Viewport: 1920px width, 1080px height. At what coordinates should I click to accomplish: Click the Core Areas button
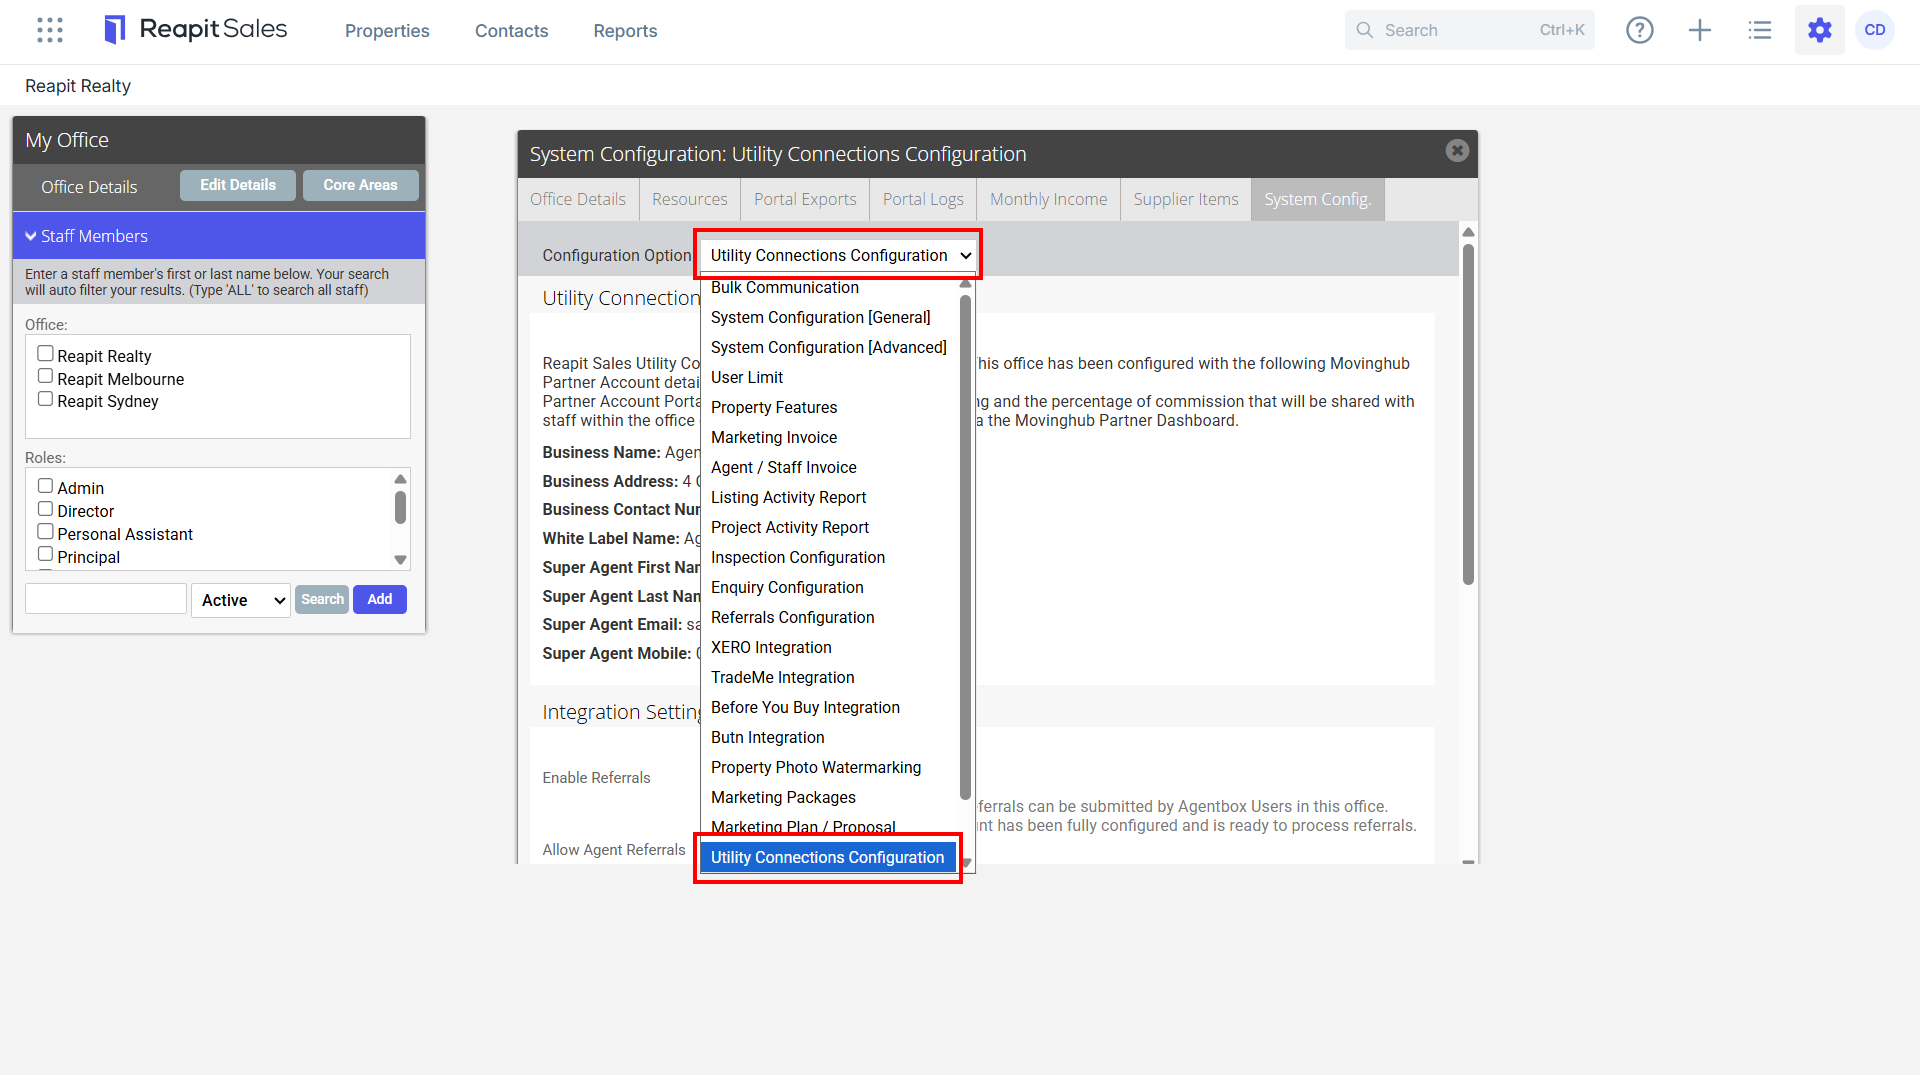(360, 185)
